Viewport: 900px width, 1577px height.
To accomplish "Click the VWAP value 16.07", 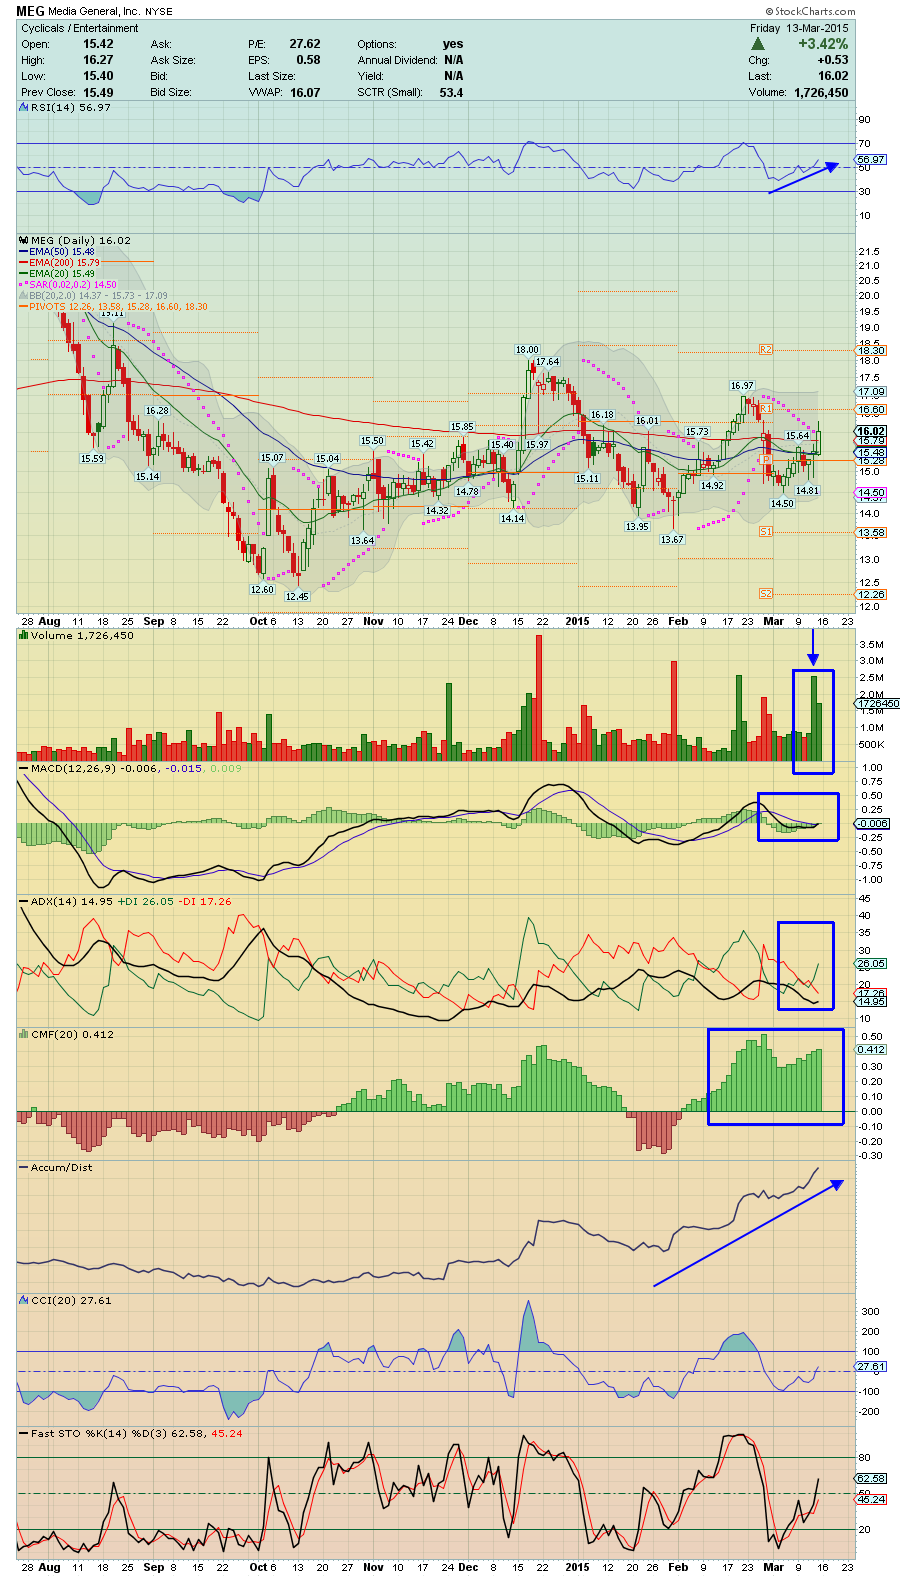I will click(x=305, y=92).
